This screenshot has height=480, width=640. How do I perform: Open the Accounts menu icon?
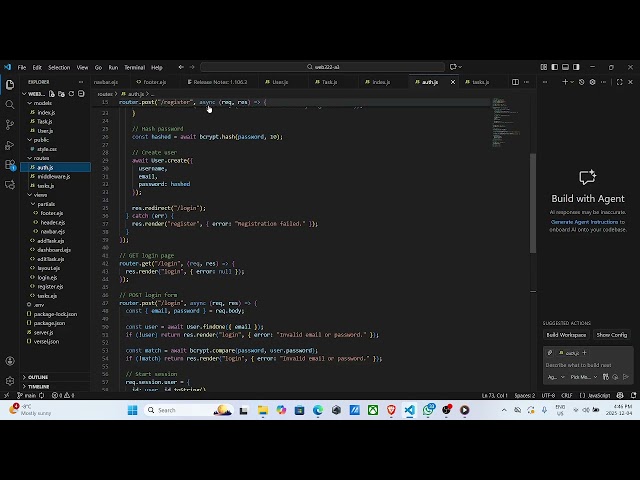pyautogui.click(x=10, y=361)
